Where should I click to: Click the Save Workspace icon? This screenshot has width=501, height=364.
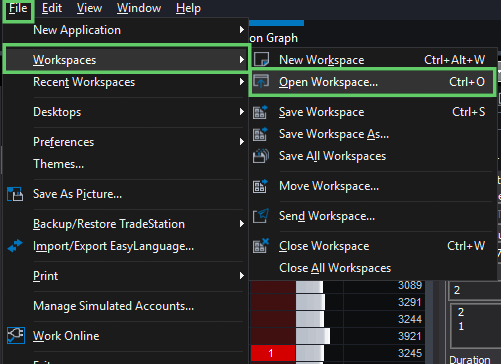point(260,112)
